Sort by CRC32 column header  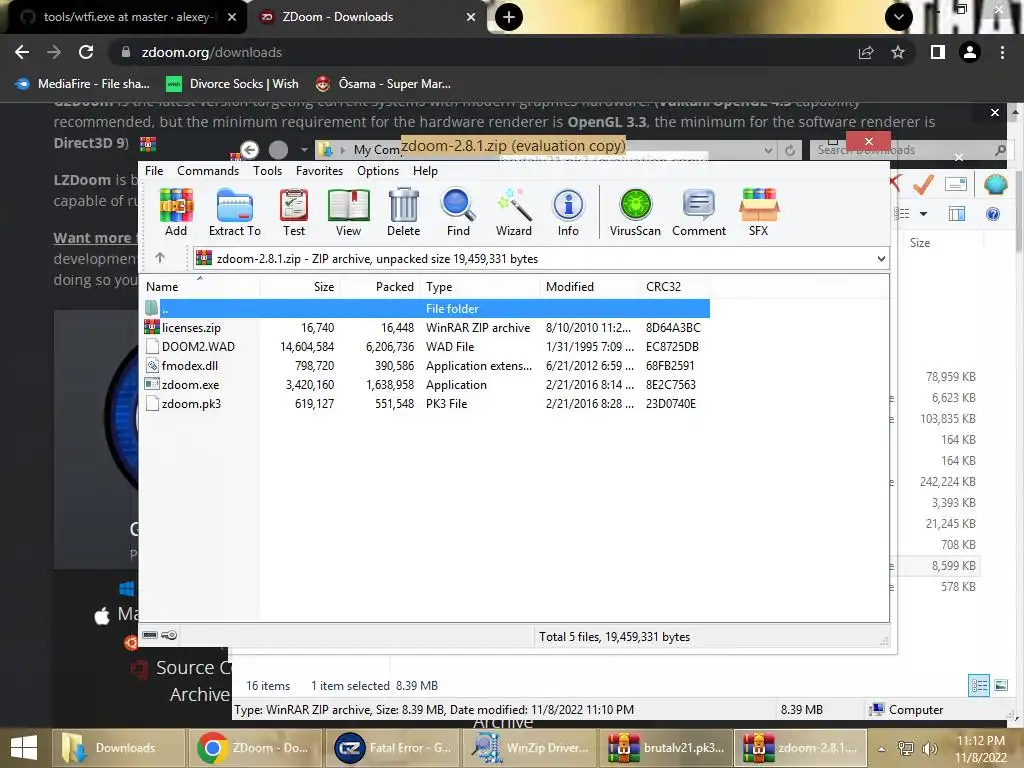point(675,287)
